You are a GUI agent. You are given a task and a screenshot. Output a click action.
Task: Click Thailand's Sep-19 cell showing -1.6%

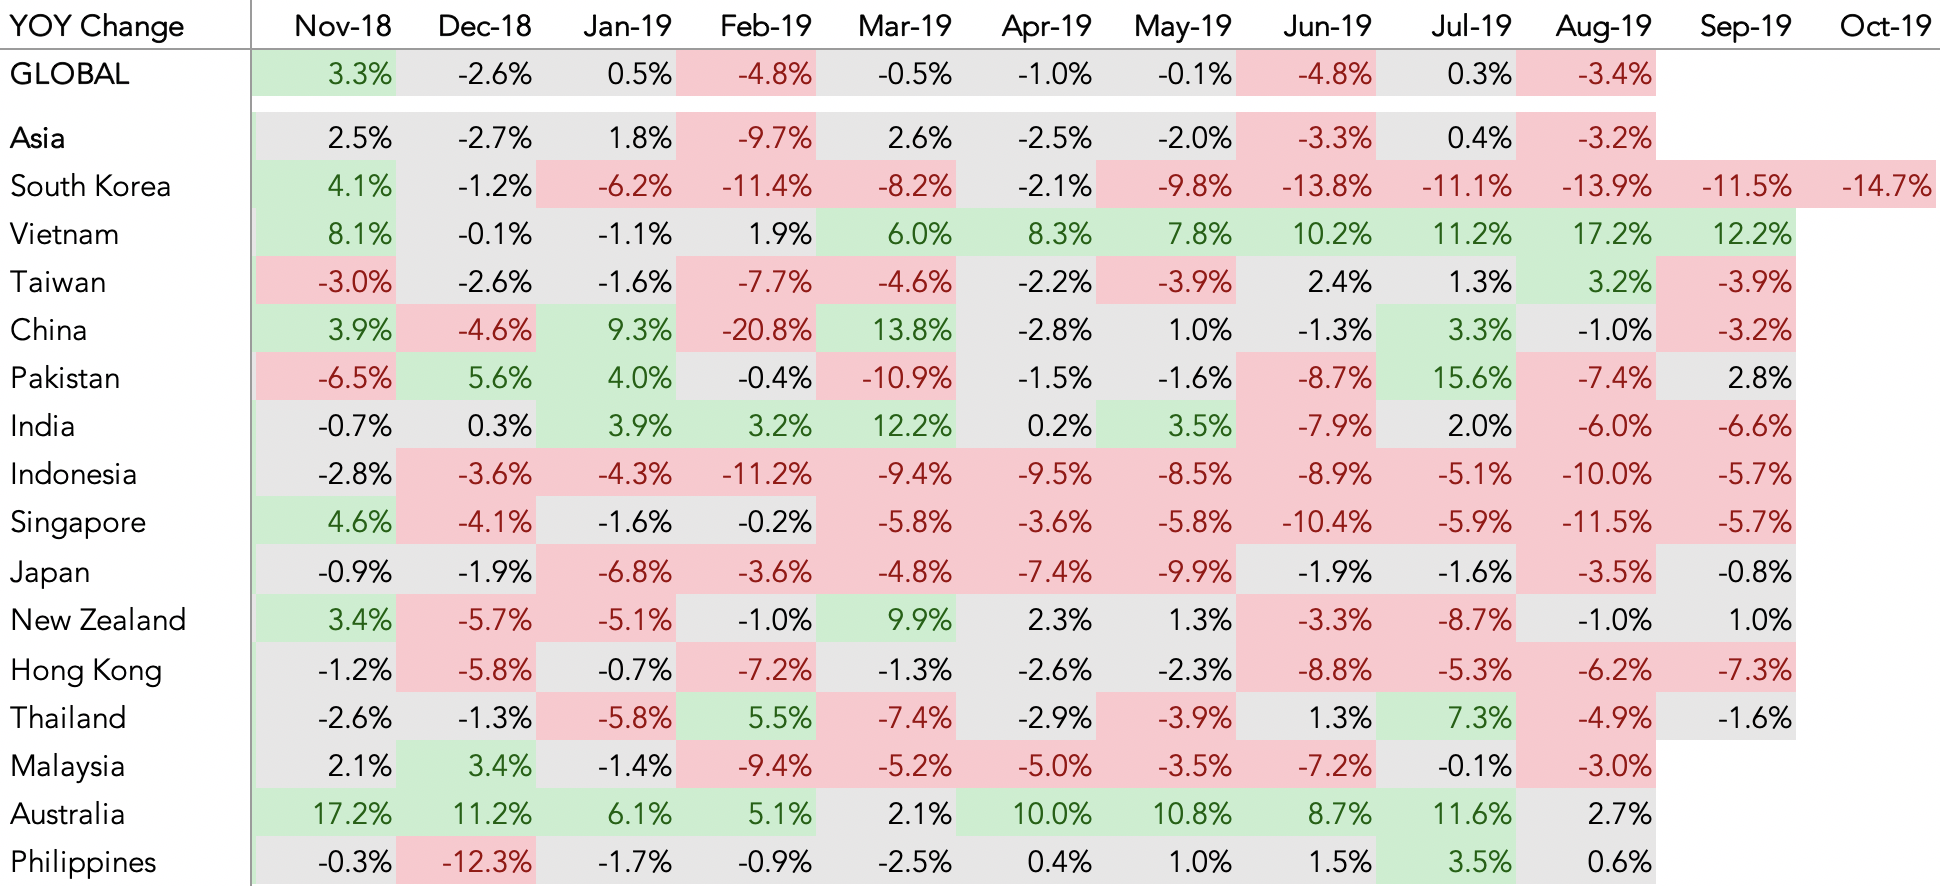pyautogui.click(x=1754, y=718)
